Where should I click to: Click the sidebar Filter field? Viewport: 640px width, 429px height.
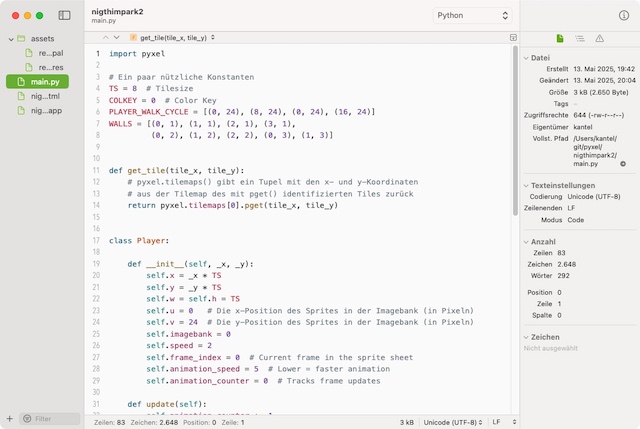point(50,419)
